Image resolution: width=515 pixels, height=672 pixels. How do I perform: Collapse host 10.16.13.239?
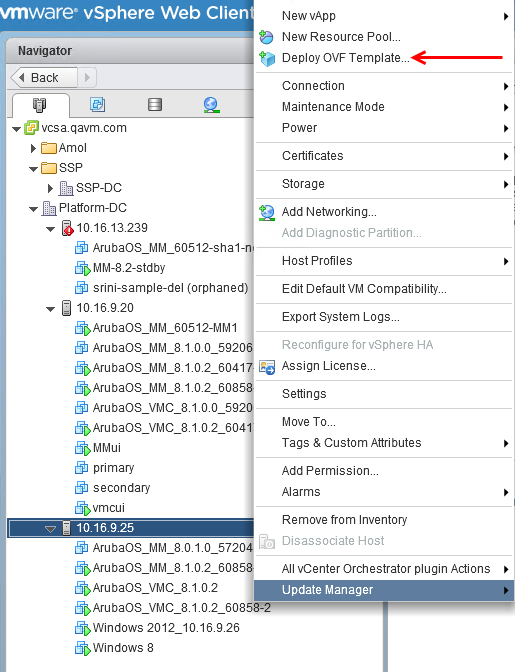pos(51,229)
